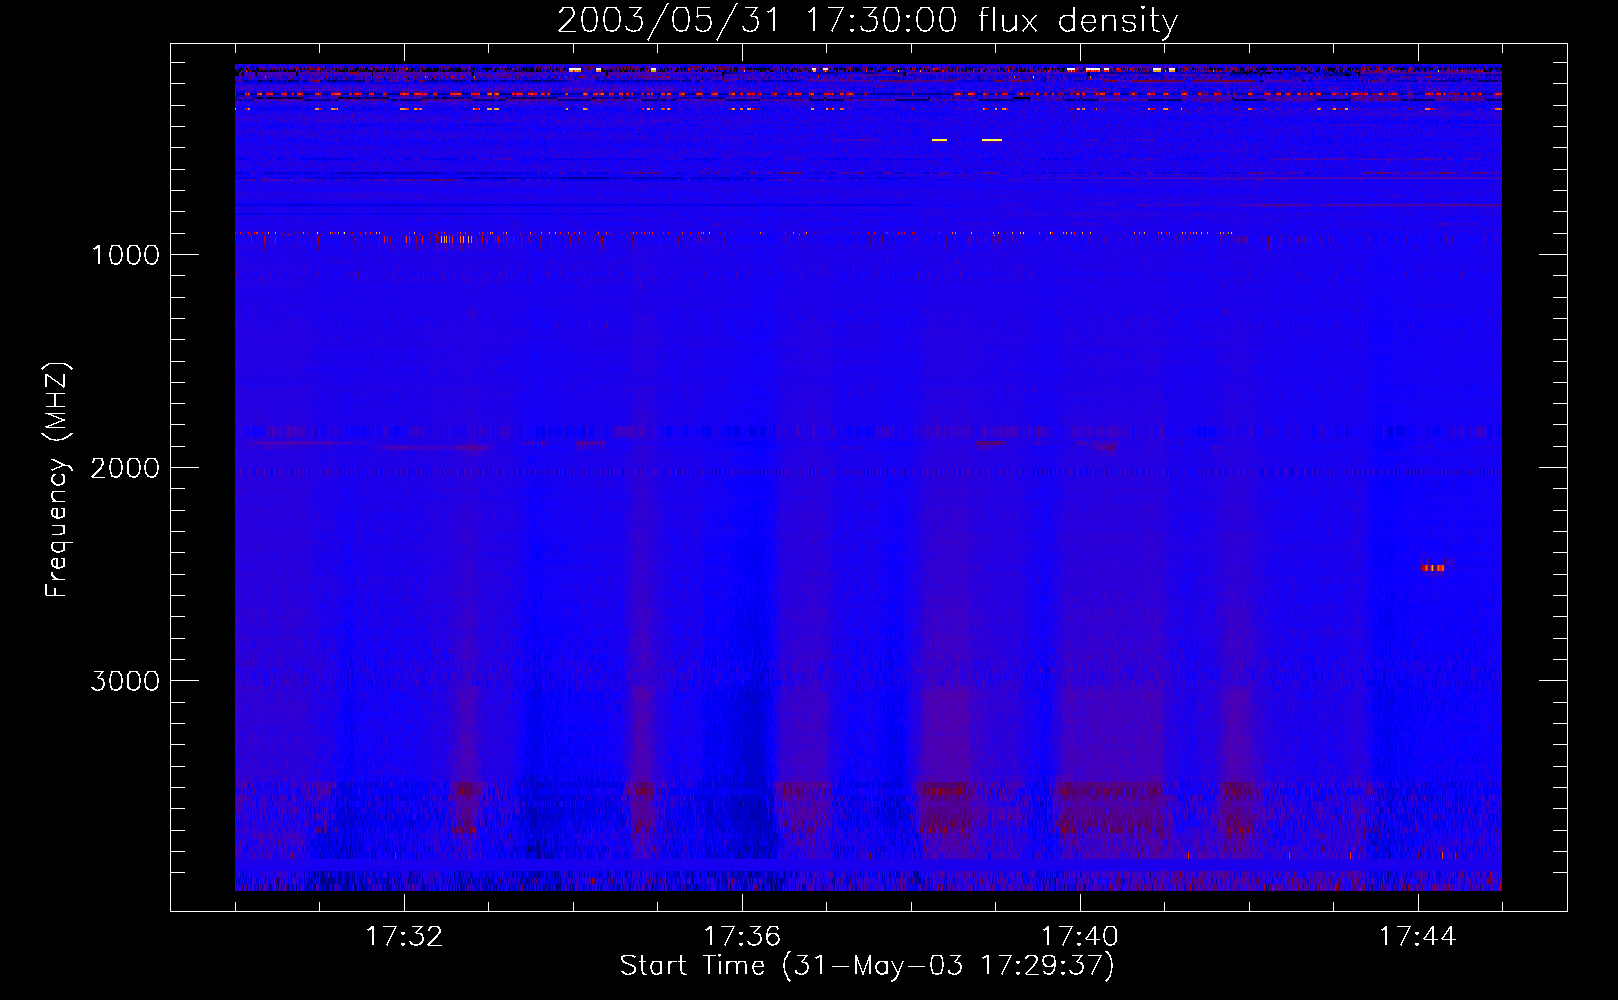Click the 'Start Time (31-May-03 17:29:37)' label

[x=867, y=966]
